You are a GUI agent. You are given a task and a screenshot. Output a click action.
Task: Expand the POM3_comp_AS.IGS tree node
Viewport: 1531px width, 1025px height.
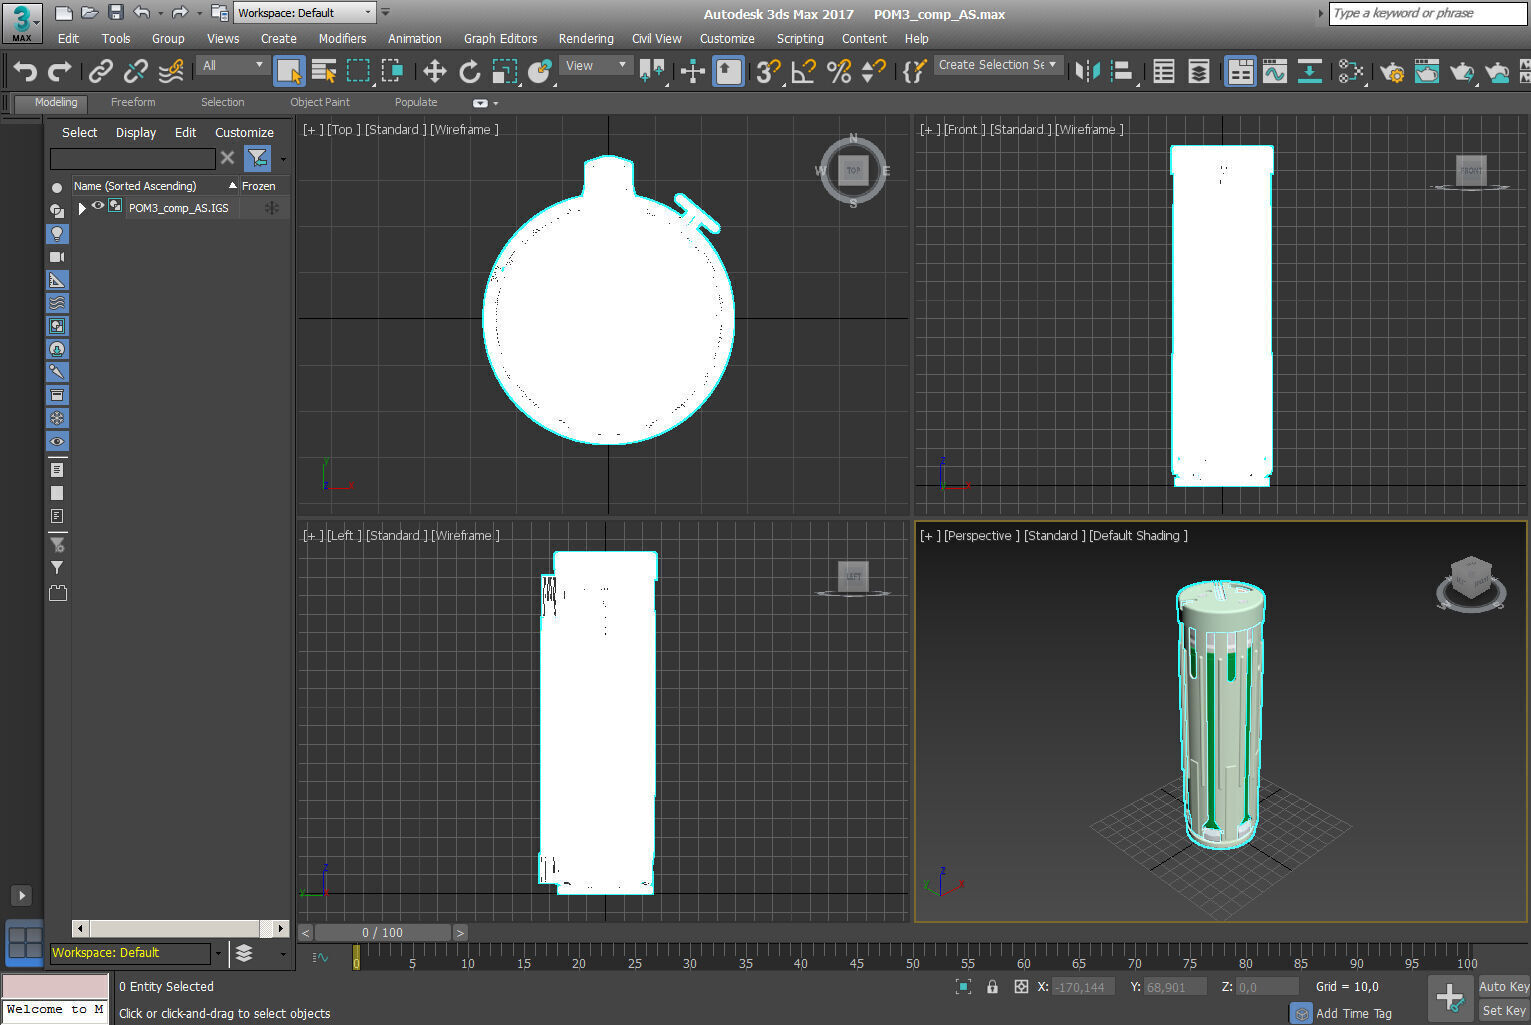[x=82, y=208]
